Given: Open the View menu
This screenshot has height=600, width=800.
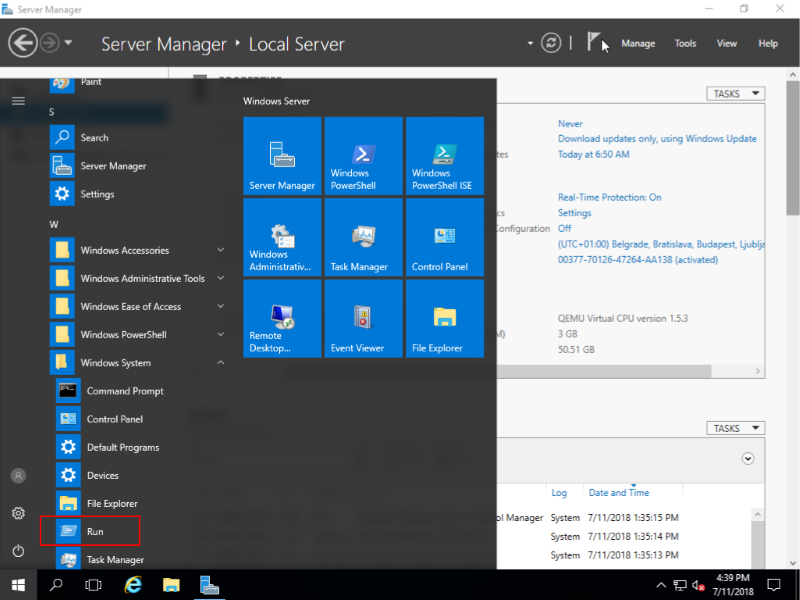Looking at the screenshot, I should pyautogui.click(x=727, y=43).
